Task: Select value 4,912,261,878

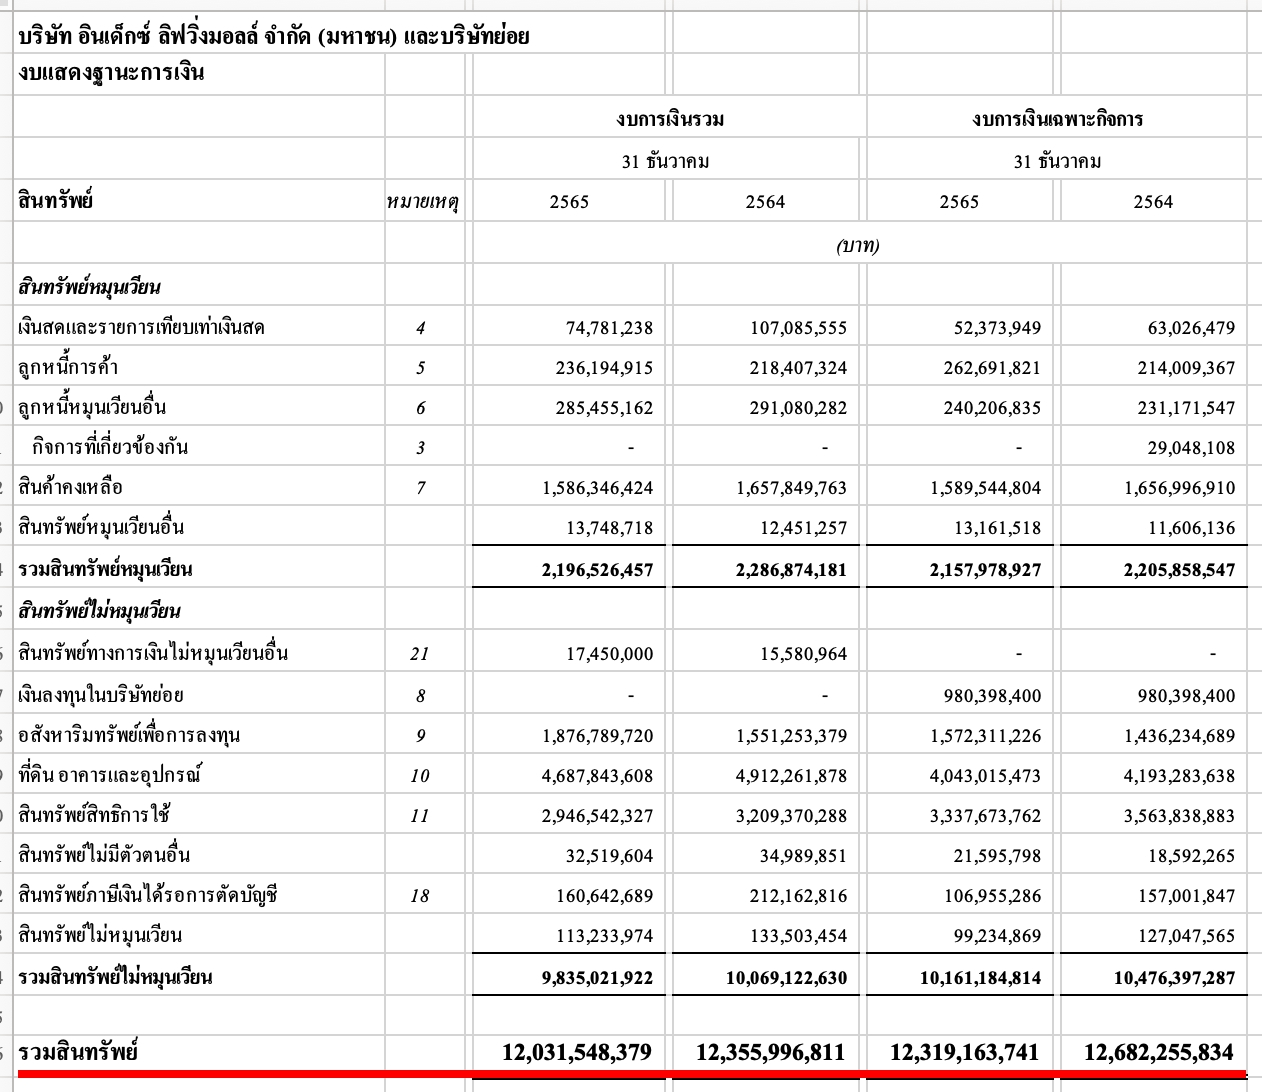Action: coord(792,776)
